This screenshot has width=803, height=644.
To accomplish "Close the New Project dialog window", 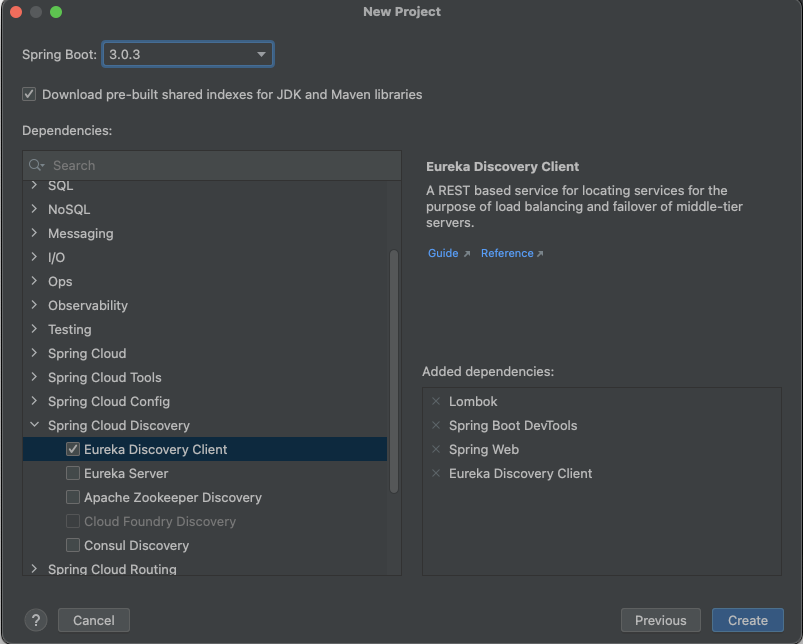I will coord(16,12).
